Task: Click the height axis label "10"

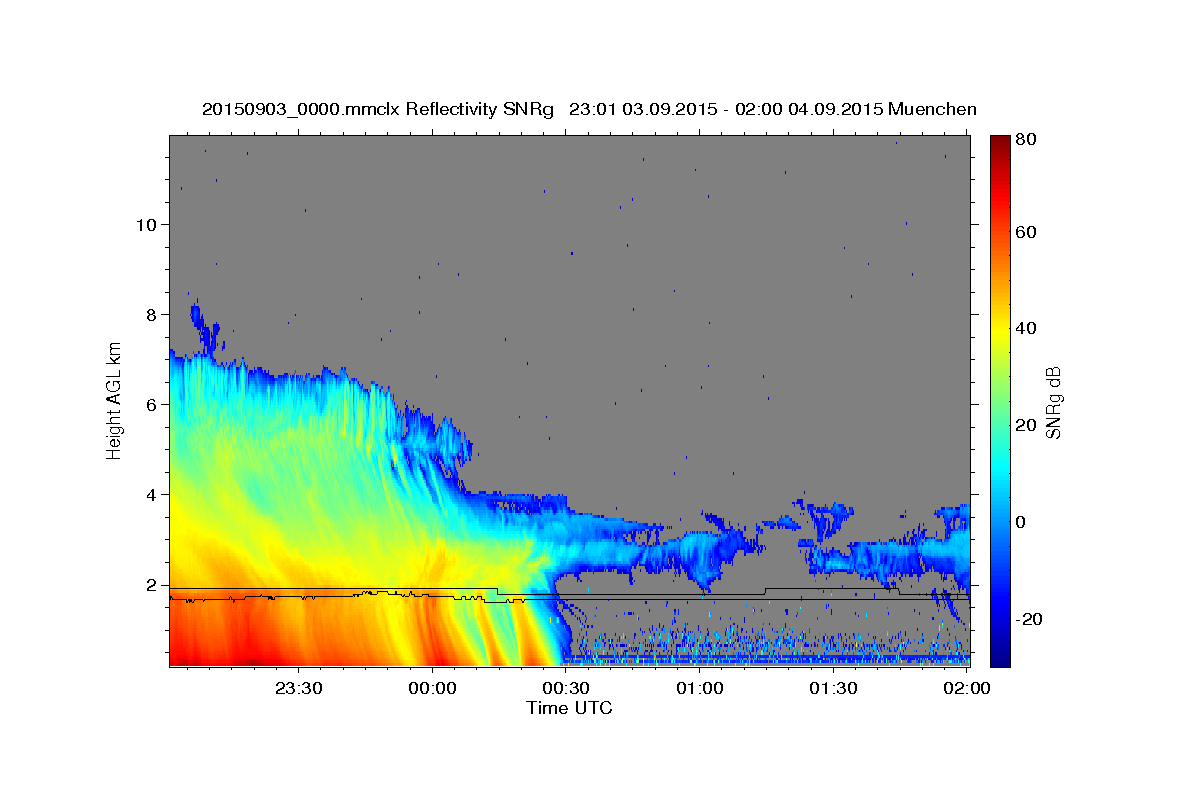Action: pos(148,224)
